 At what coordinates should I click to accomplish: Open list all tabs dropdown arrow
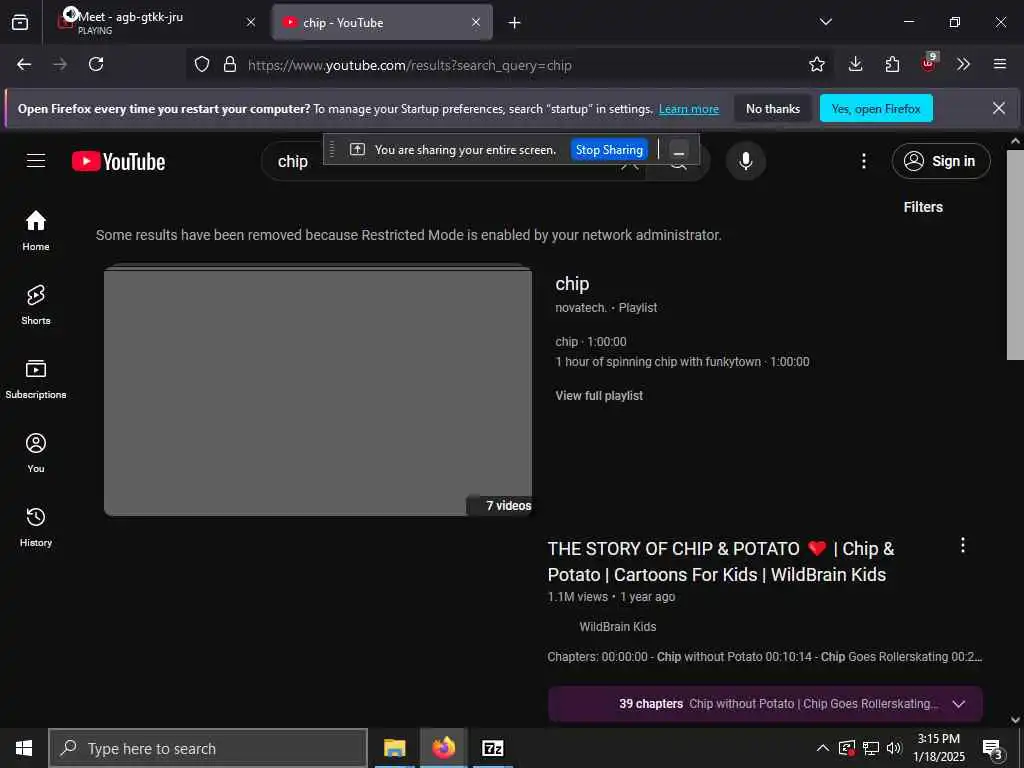tap(825, 22)
